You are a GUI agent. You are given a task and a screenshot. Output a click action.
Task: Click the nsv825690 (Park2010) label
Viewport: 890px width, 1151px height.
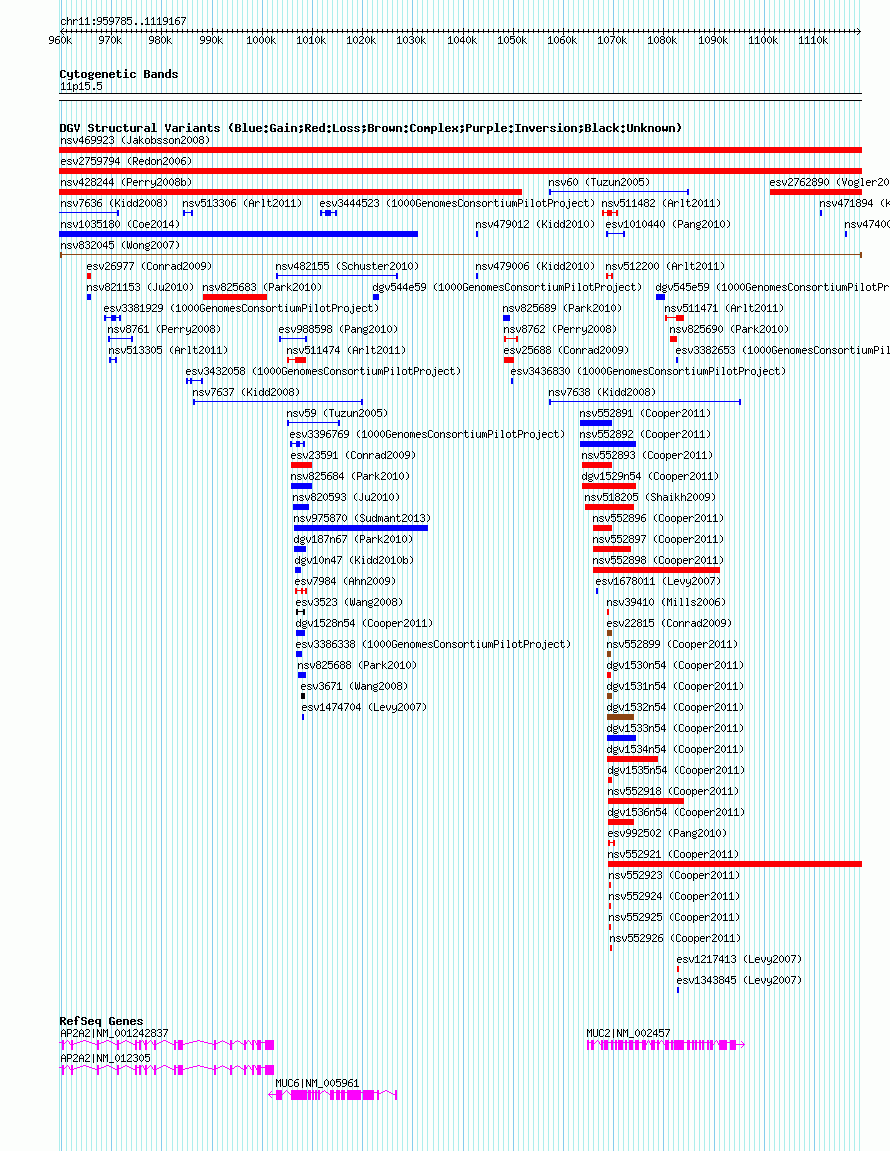(729, 330)
